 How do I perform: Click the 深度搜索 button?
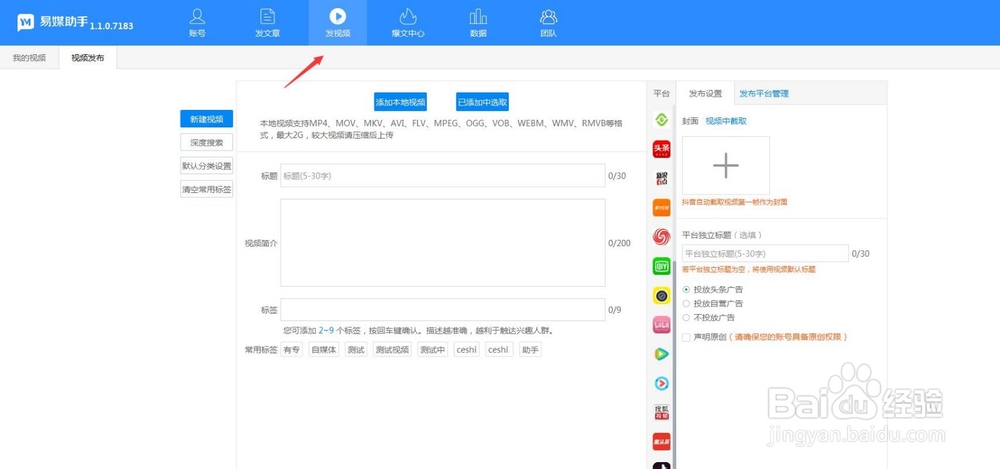[207, 142]
